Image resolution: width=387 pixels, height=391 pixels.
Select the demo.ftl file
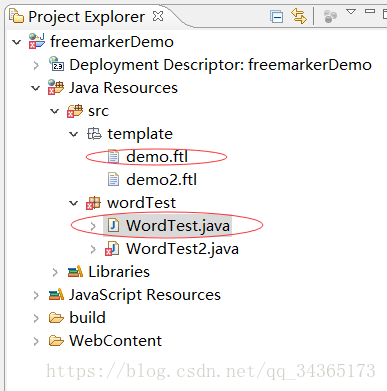pos(157,157)
